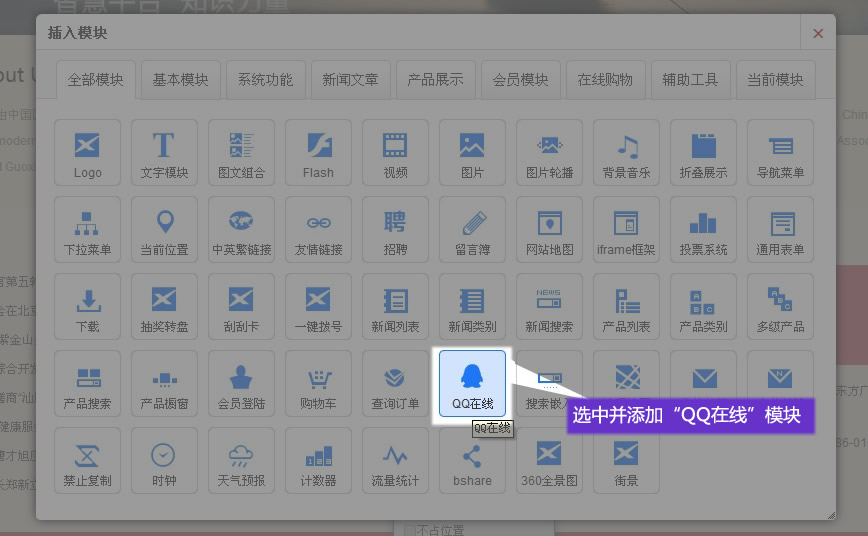Select the QQ在线 module icon
868x536 pixels.
click(472, 383)
